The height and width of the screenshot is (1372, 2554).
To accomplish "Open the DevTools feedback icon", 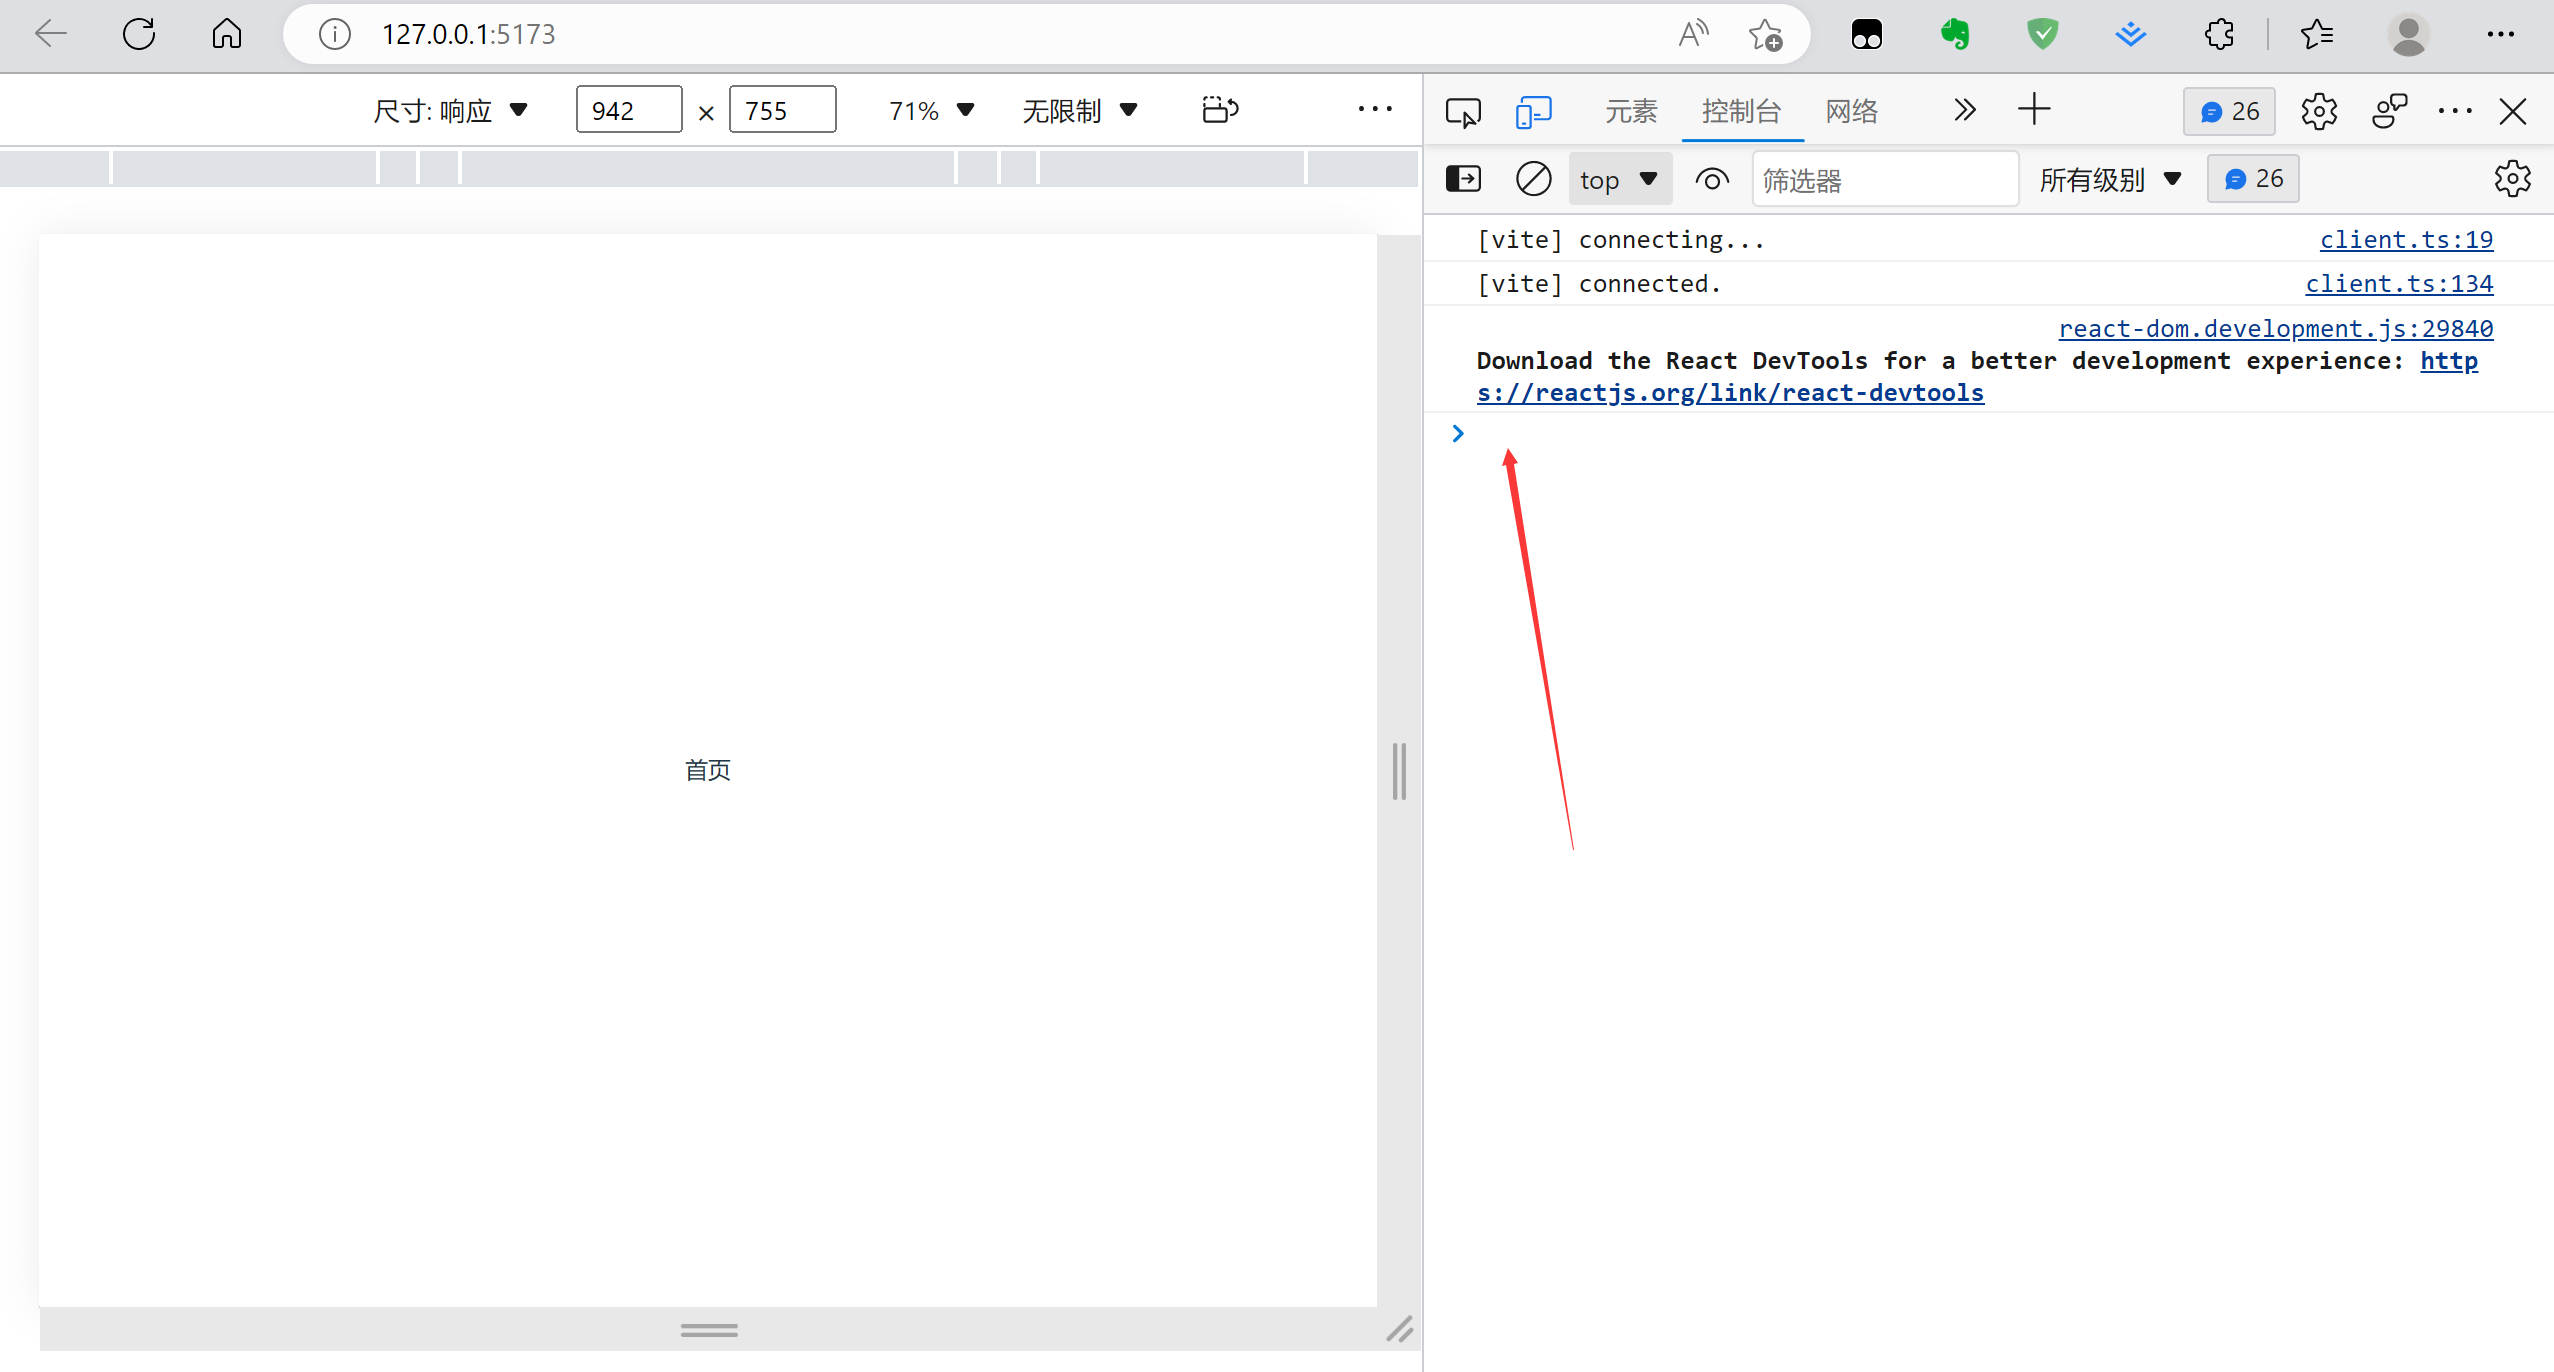I will click(2389, 111).
